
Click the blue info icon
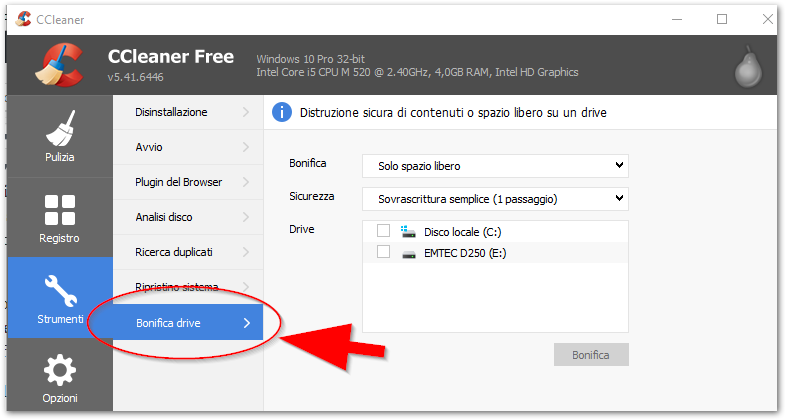click(x=282, y=112)
